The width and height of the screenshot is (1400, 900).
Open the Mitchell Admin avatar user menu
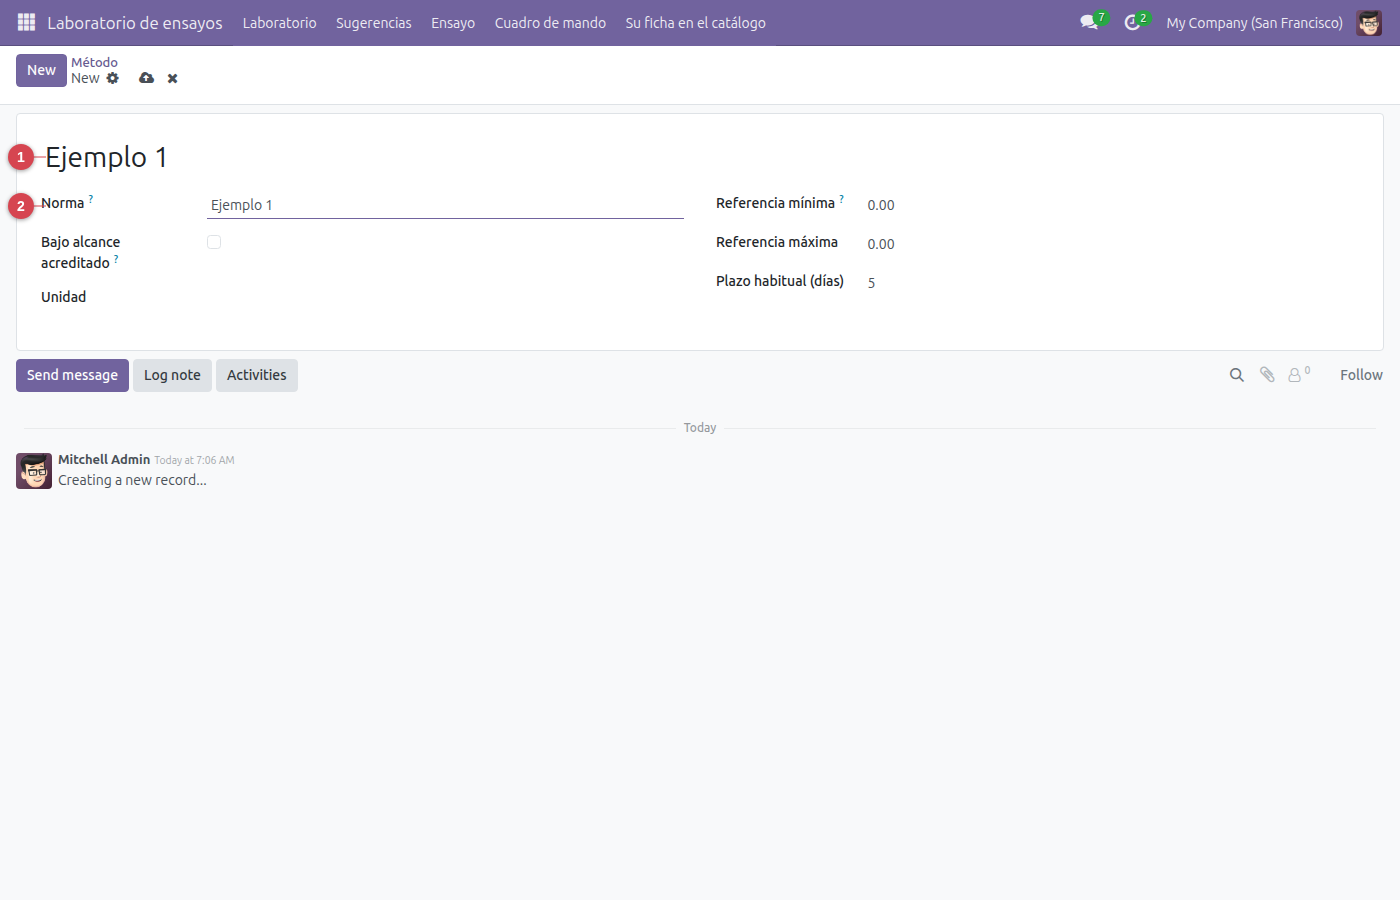[x=1369, y=22]
